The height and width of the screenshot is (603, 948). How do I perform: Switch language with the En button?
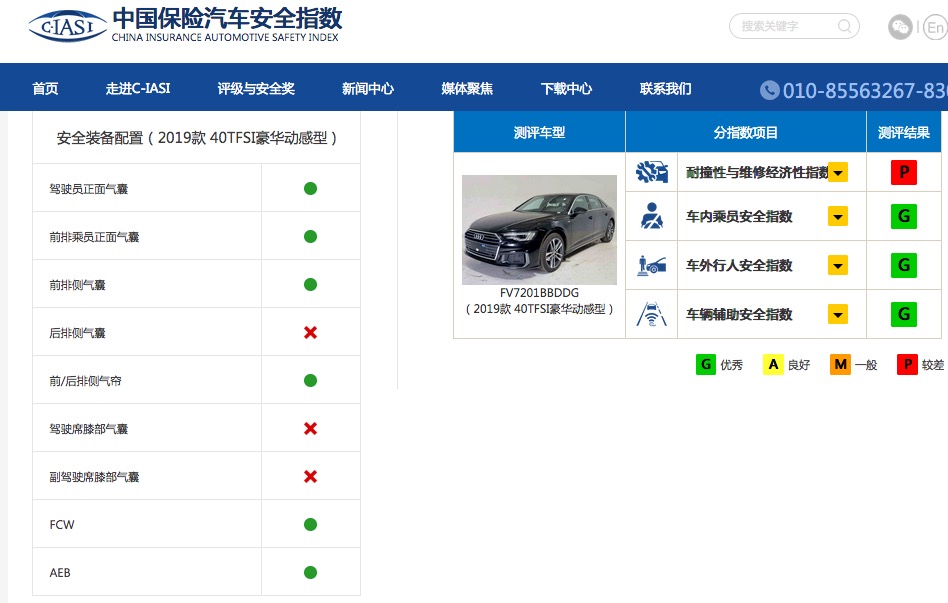pos(936,27)
